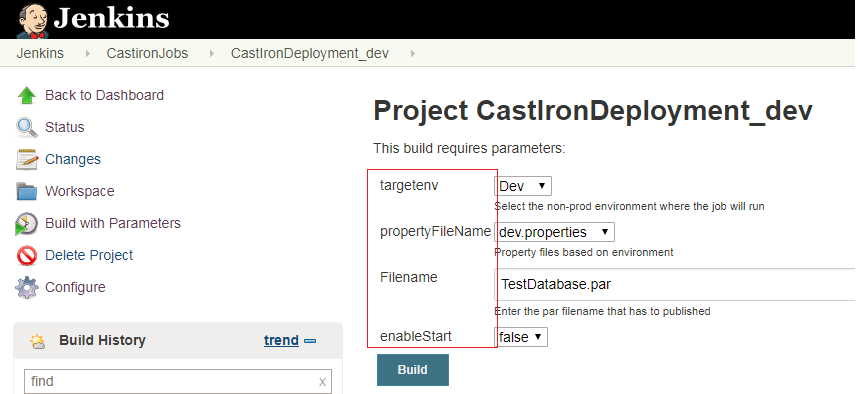Image resolution: width=866 pixels, height=394 pixels.
Task: Open the Changes link
Action: 73,159
